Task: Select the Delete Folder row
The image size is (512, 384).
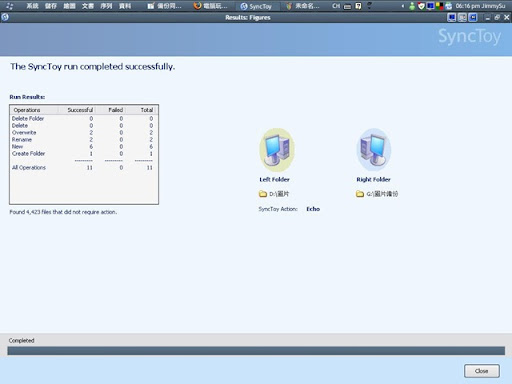Action: click(83, 118)
